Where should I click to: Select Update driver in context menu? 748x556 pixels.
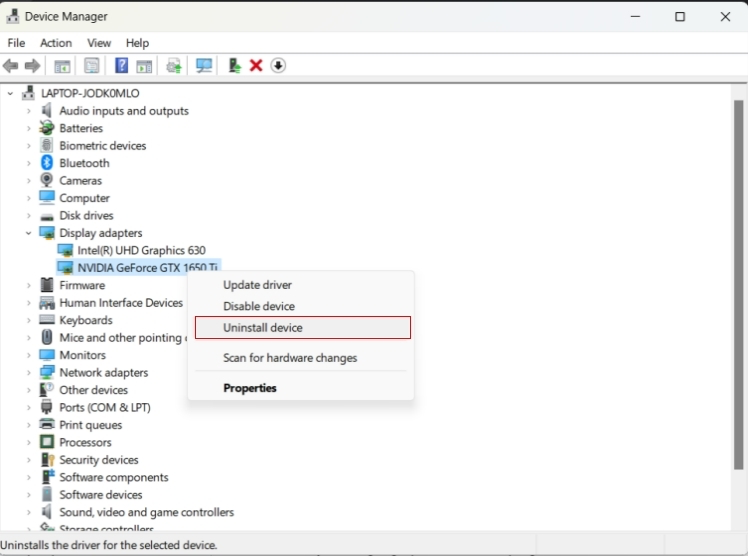pos(257,285)
